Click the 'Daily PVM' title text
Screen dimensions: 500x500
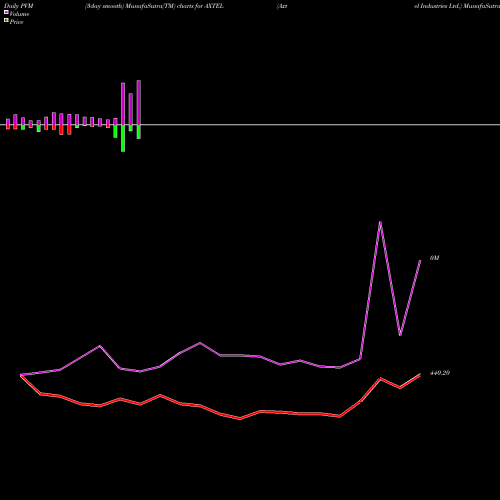click(18, 6)
